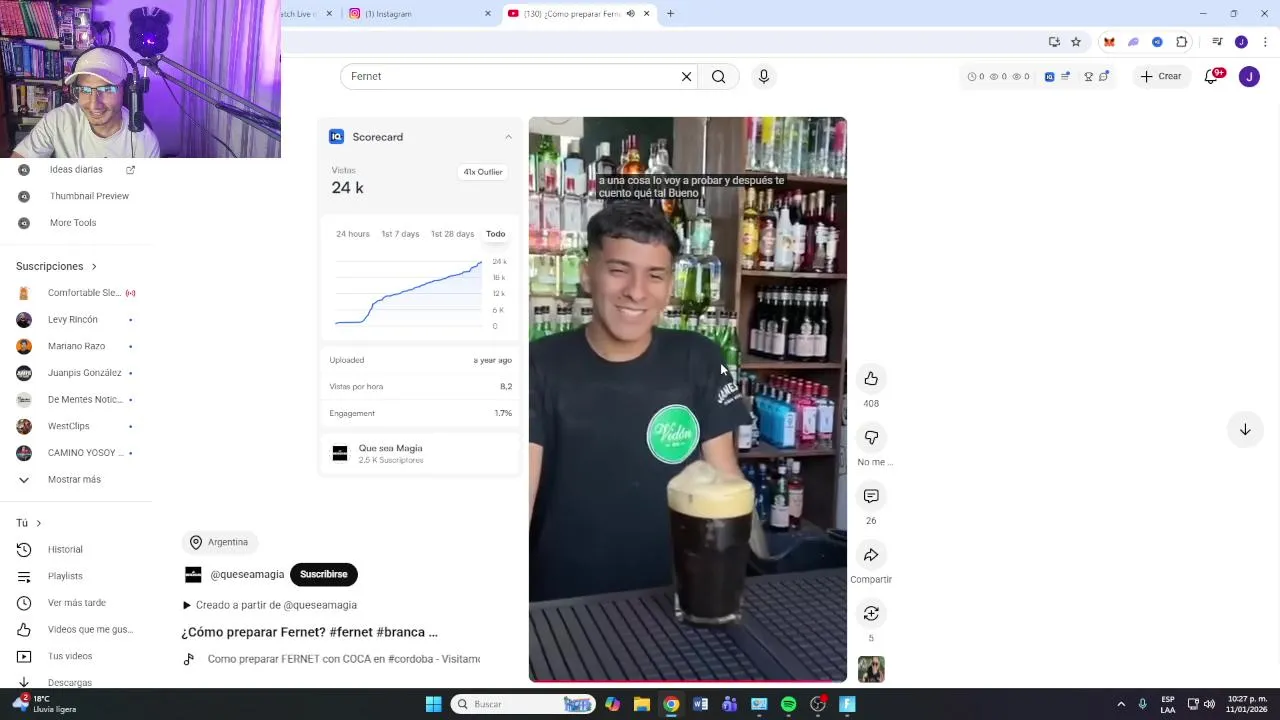Click the short's red progress bar

click(x=688, y=681)
